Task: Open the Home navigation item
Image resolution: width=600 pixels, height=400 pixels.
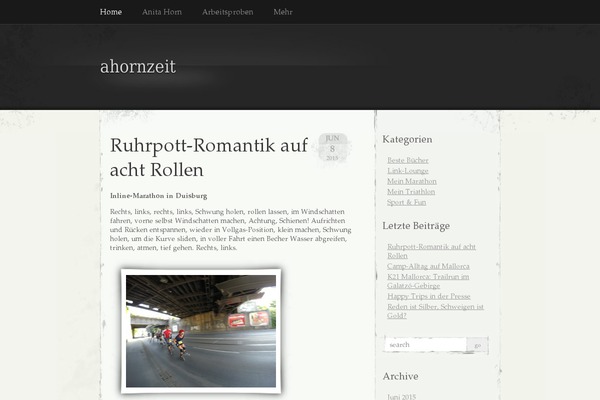Action: (111, 12)
